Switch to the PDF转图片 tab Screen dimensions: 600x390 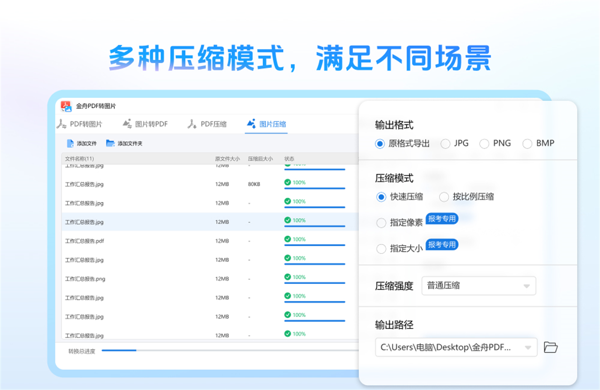point(80,124)
